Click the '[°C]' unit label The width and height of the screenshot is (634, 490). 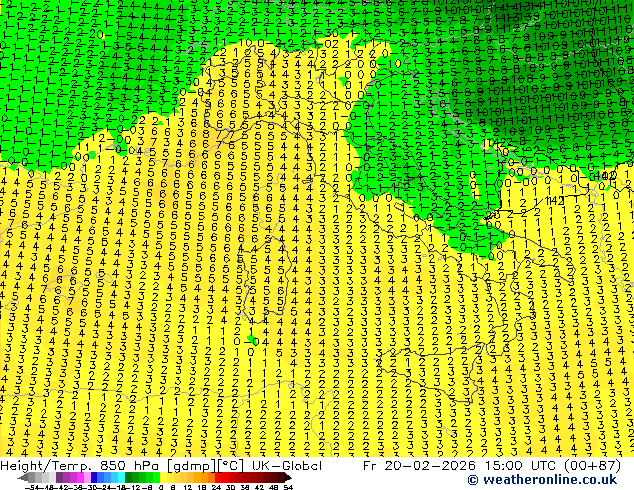[231, 466]
